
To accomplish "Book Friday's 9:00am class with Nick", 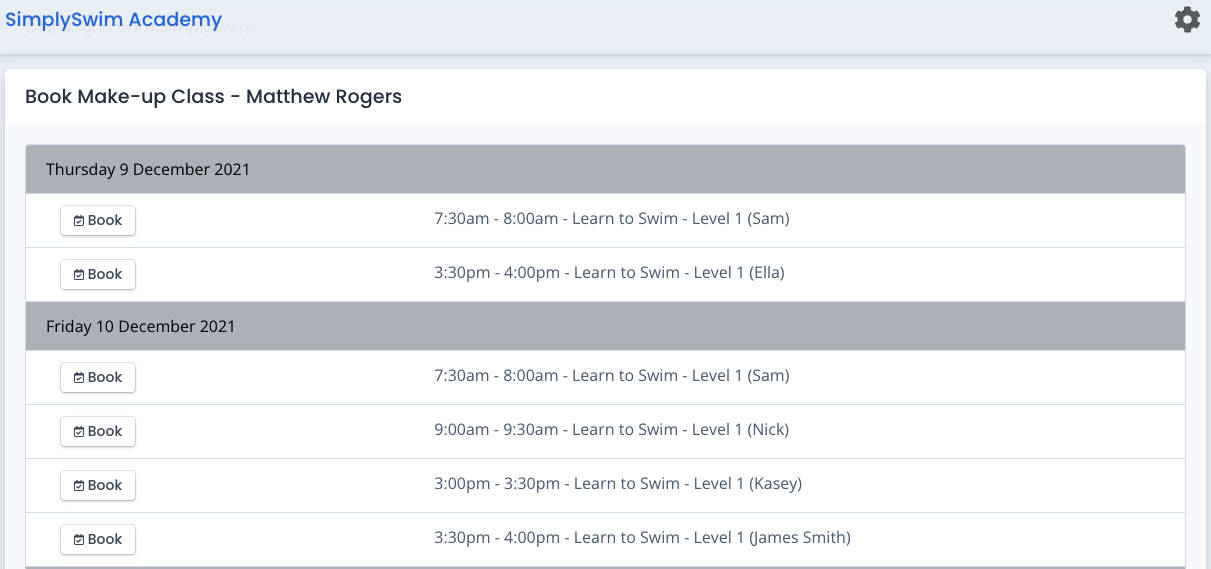I will [x=98, y=431].
